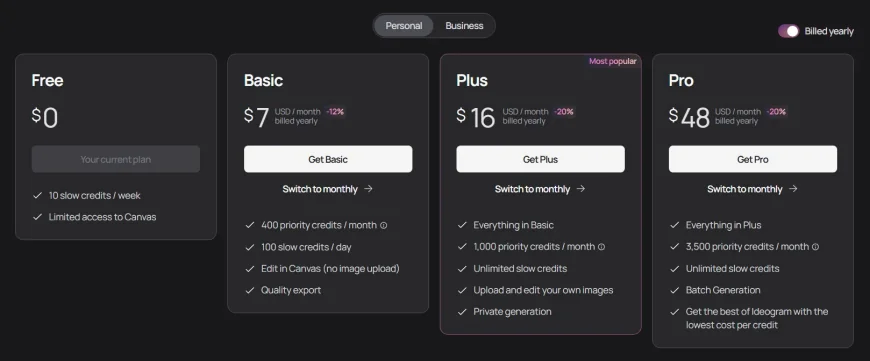
Task: Click the Get Plus button
Action: tap(540, 159)
